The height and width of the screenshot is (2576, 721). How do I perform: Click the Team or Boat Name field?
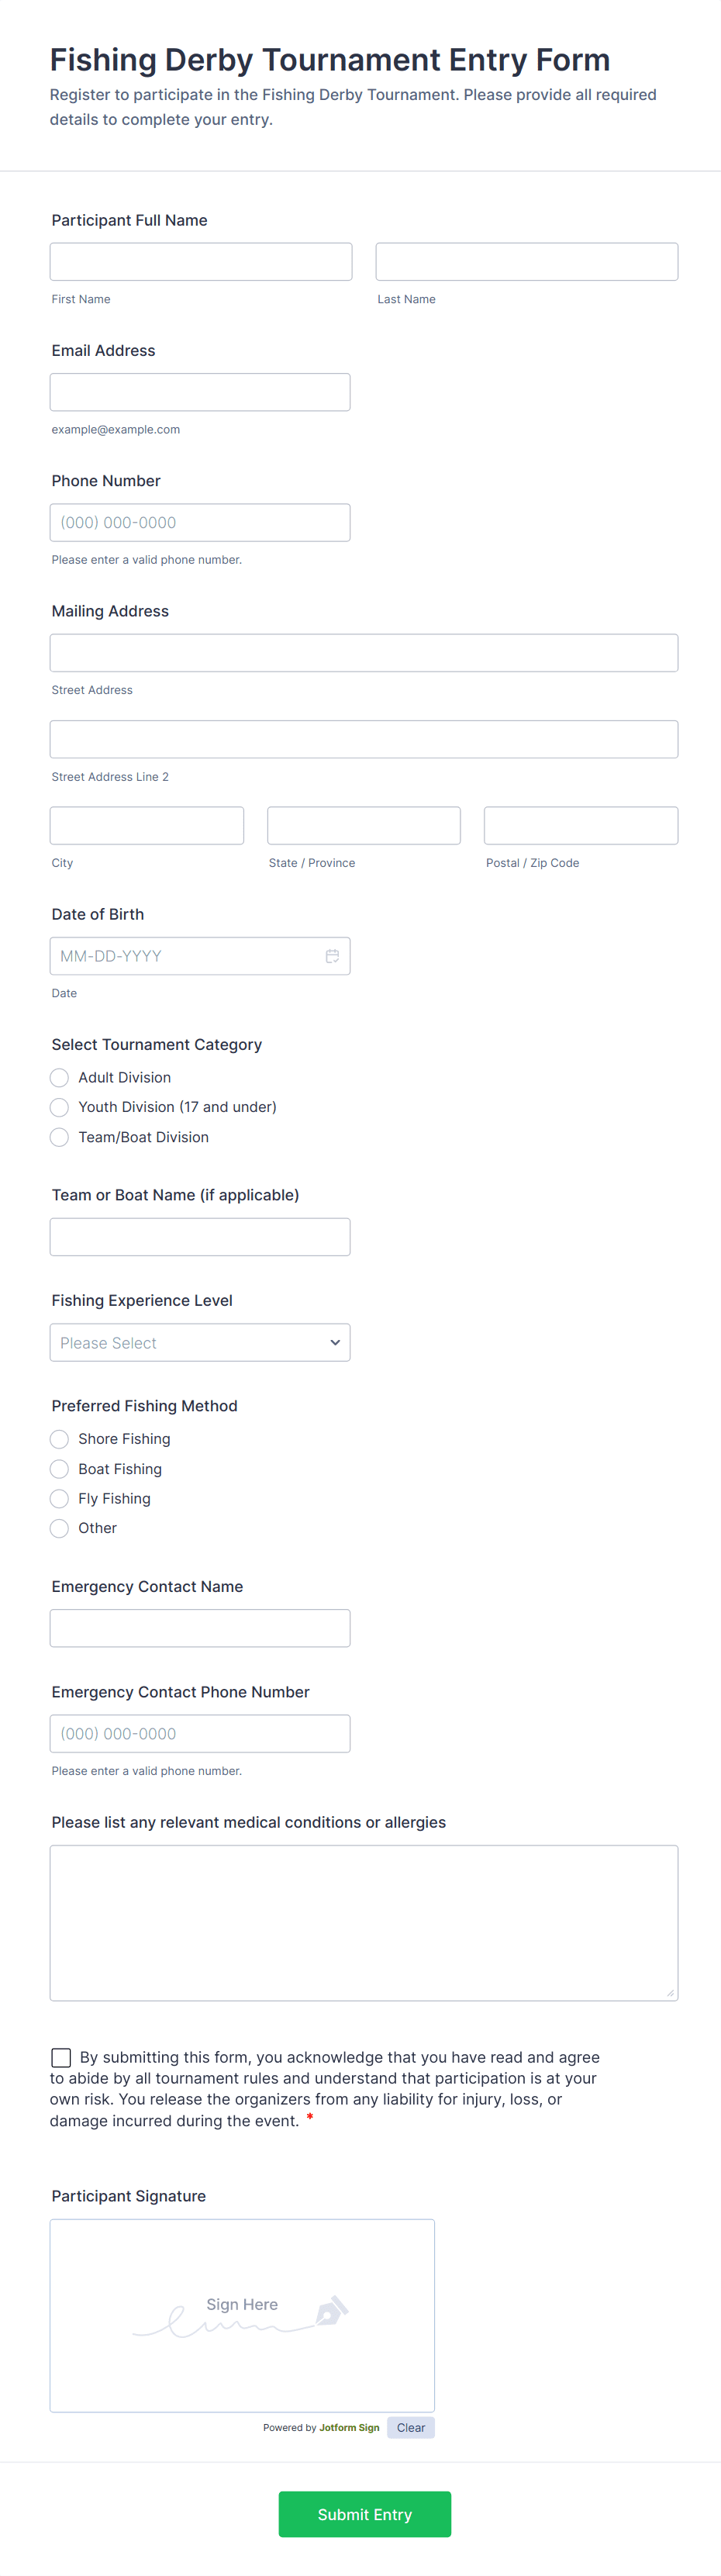[200, 1237]
